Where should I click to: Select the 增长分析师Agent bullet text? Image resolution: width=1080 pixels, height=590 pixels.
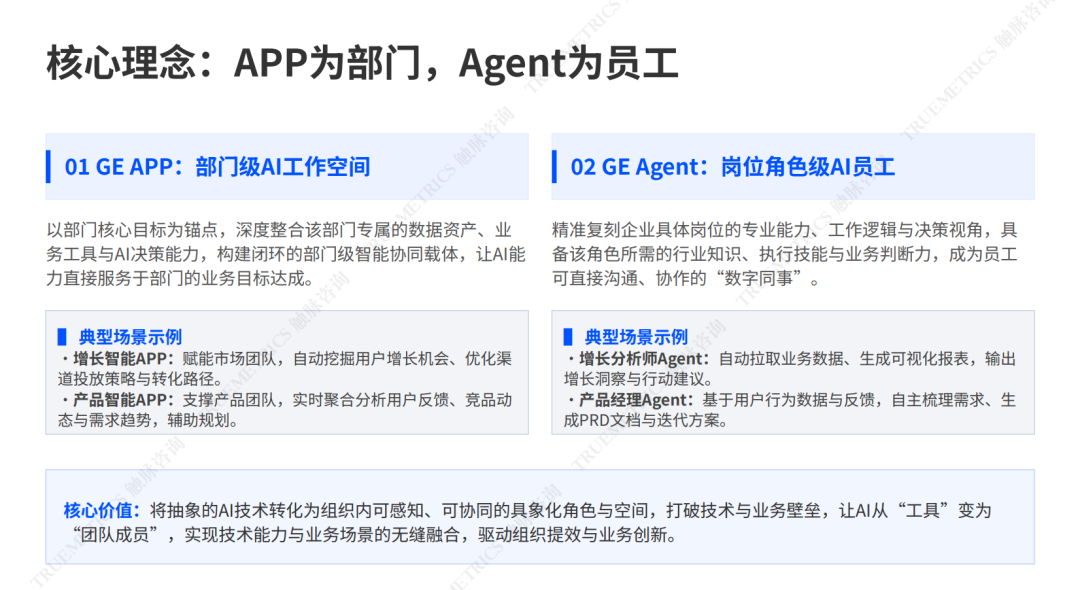coord(790,368)
